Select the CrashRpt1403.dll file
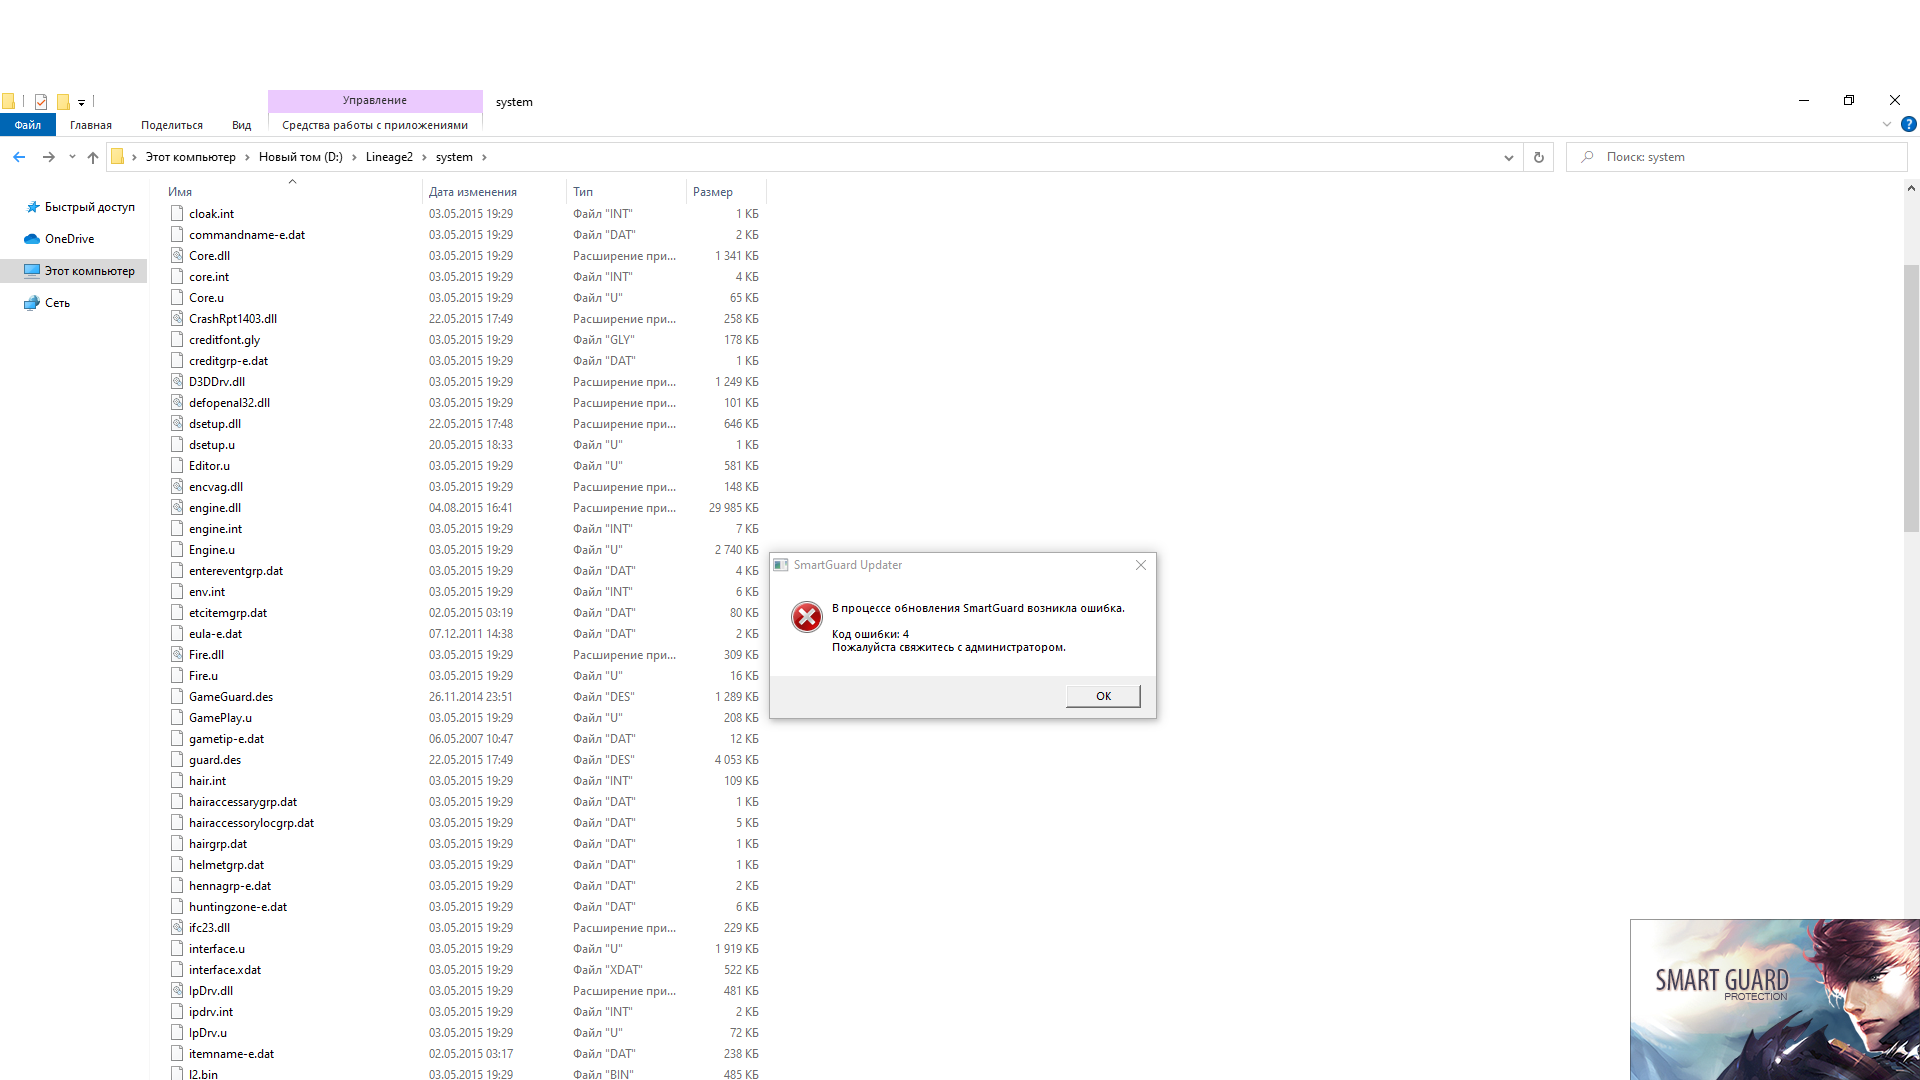Viewport: 1920px width, 1080px height. click(x=232, y=318)
